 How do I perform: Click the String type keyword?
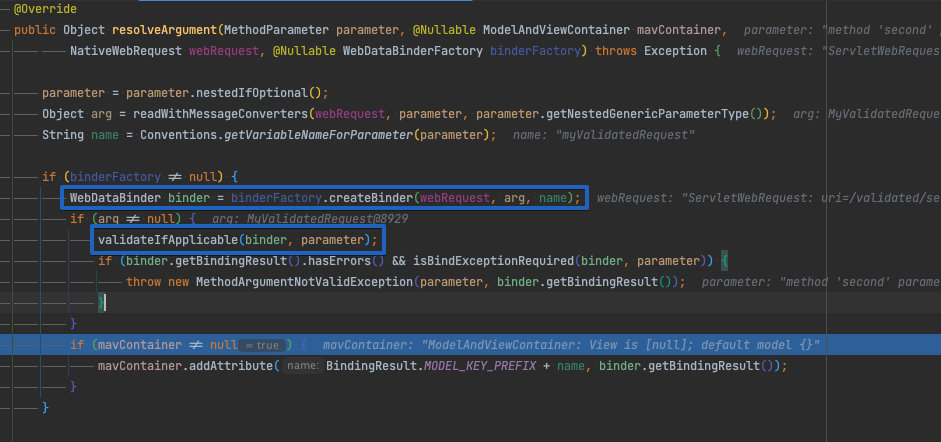(x=63, y=135)
